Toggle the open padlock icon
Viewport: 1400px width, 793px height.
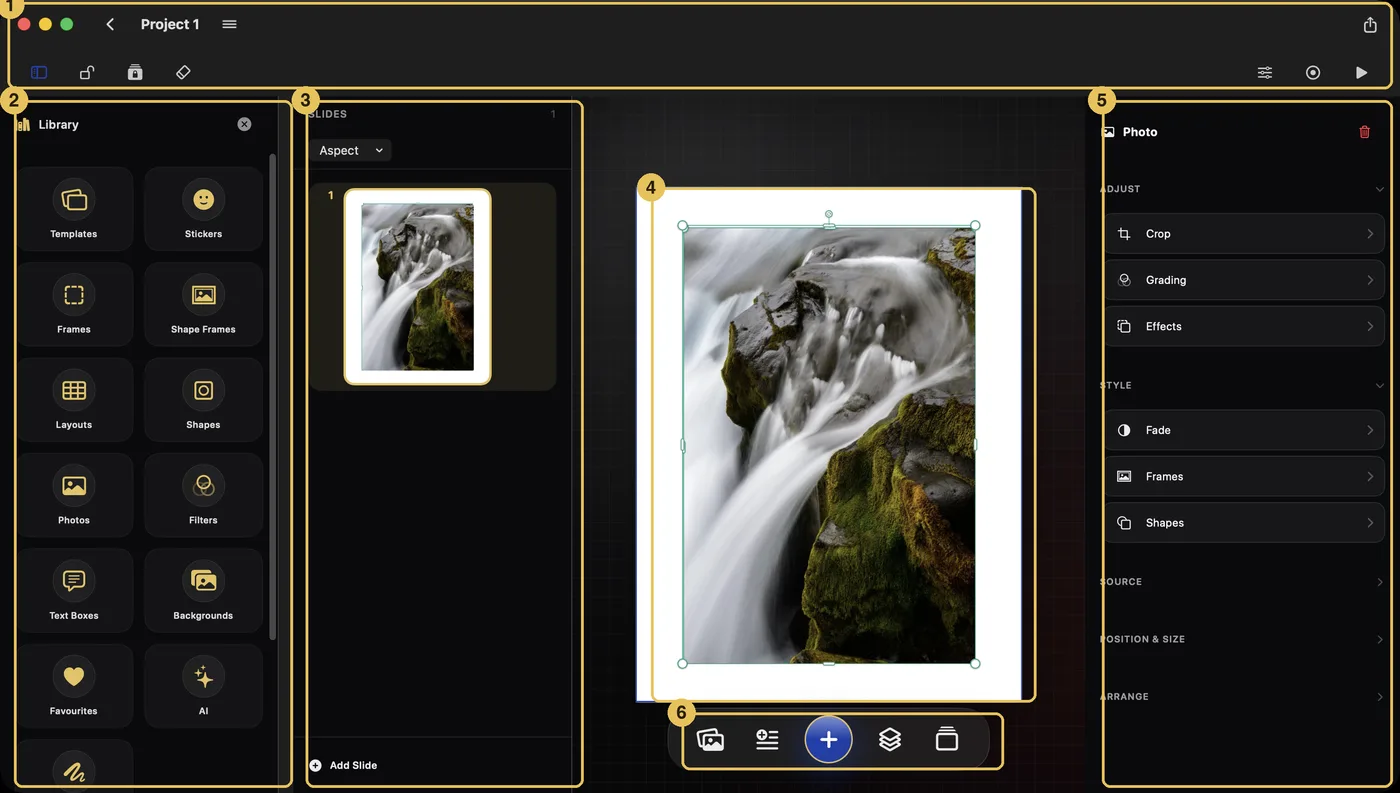click(87, 72)
